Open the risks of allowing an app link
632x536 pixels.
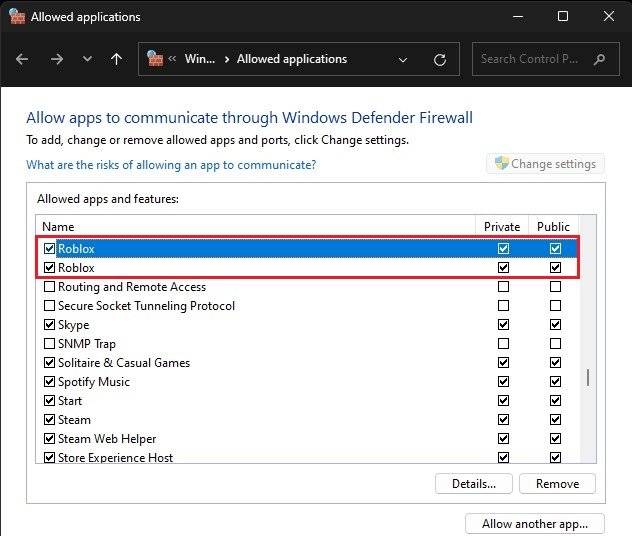click(x=171, y=165)
